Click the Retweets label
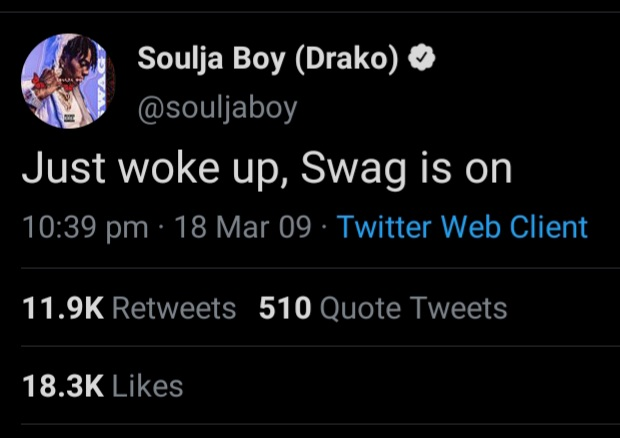Viewport: 620px width, 438px height. pos(174,308)
